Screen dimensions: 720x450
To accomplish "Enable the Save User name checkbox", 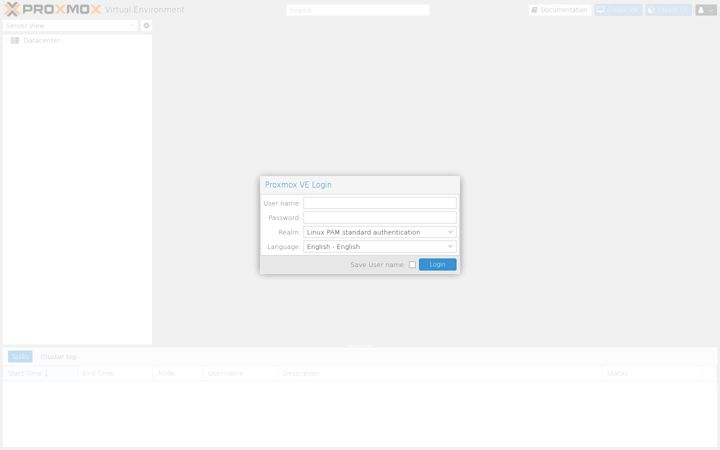I will (412, 264).
